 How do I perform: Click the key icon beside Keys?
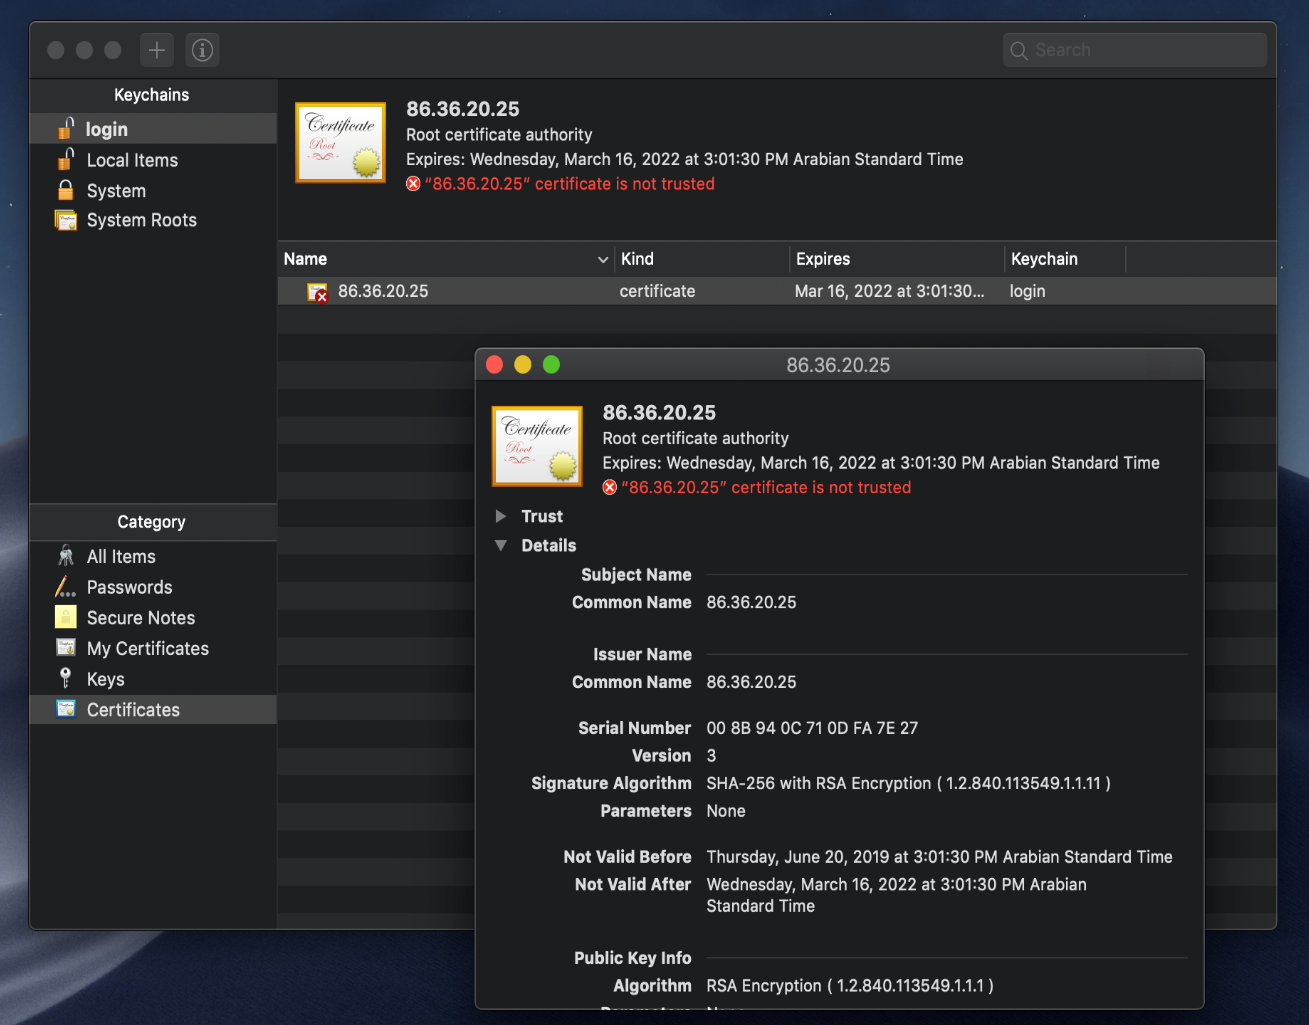coord(66,678)
